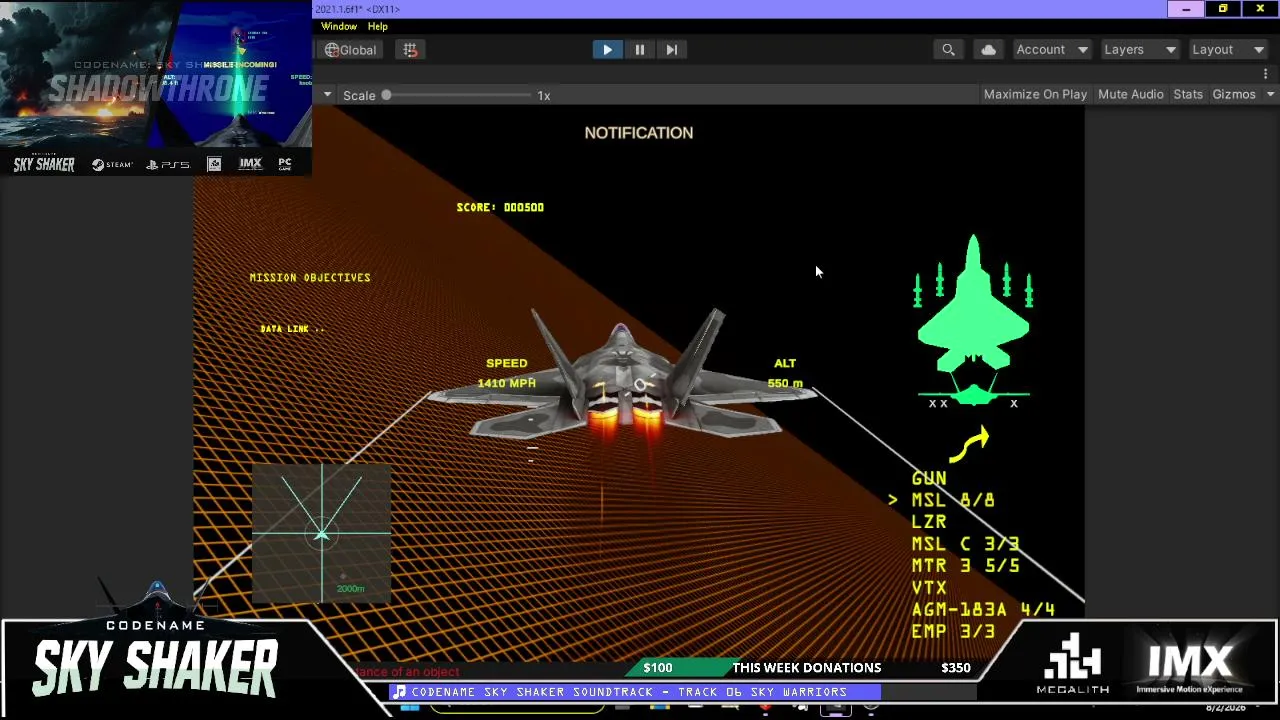Select MSL C 3/3 in the weapon list
The image size is (1280, 720).
965,544
